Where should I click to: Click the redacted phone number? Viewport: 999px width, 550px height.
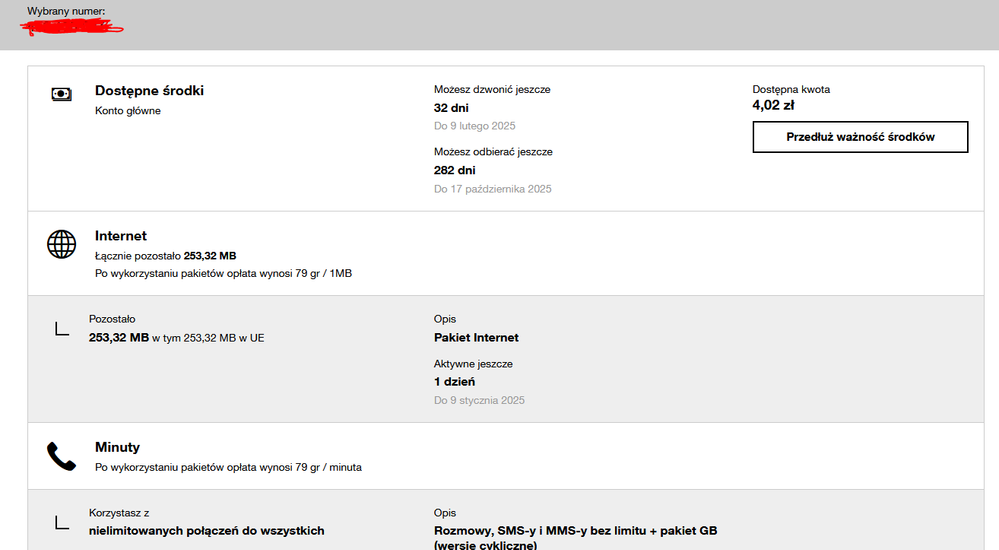pyautogui.click(x=72, y=26)
